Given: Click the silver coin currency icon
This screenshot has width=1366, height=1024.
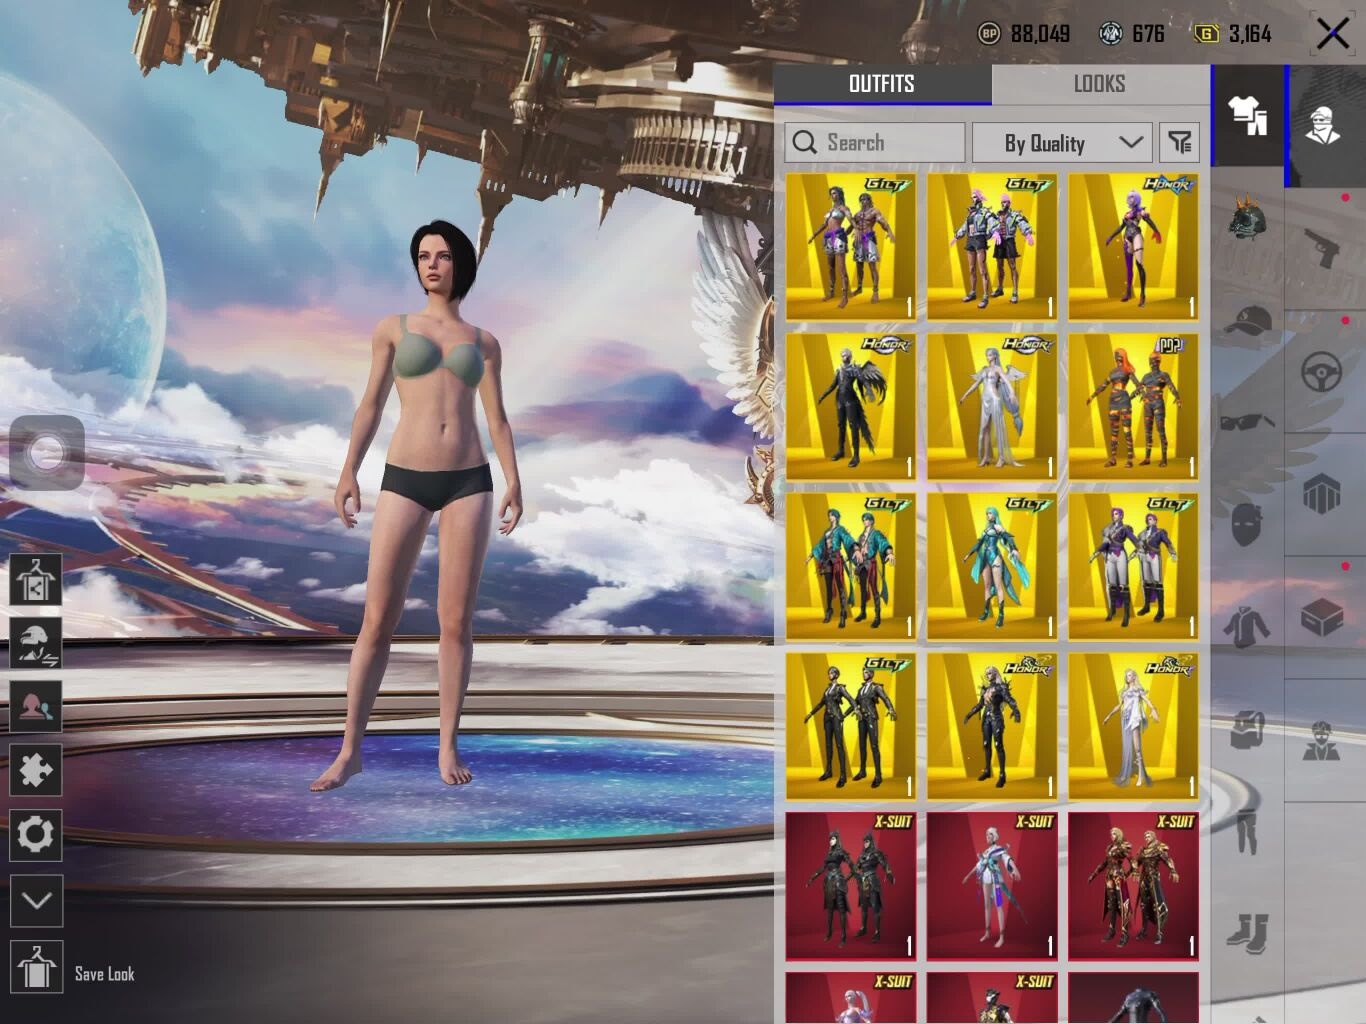Looking at the screenshot, I should point(1110,34).
